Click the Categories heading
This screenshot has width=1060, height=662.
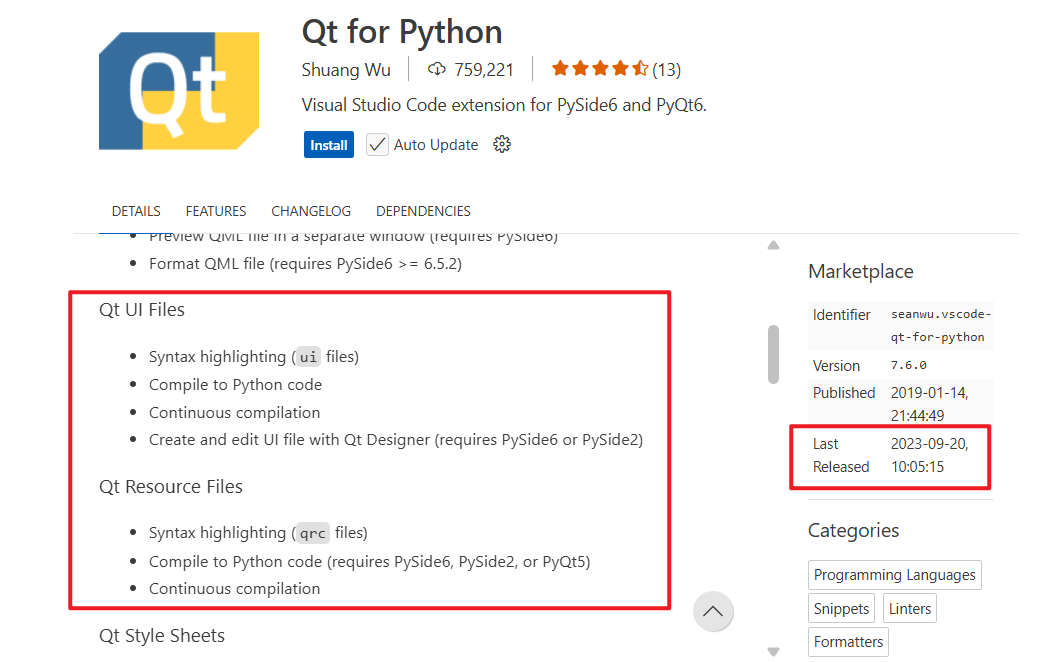pos(853,530)
